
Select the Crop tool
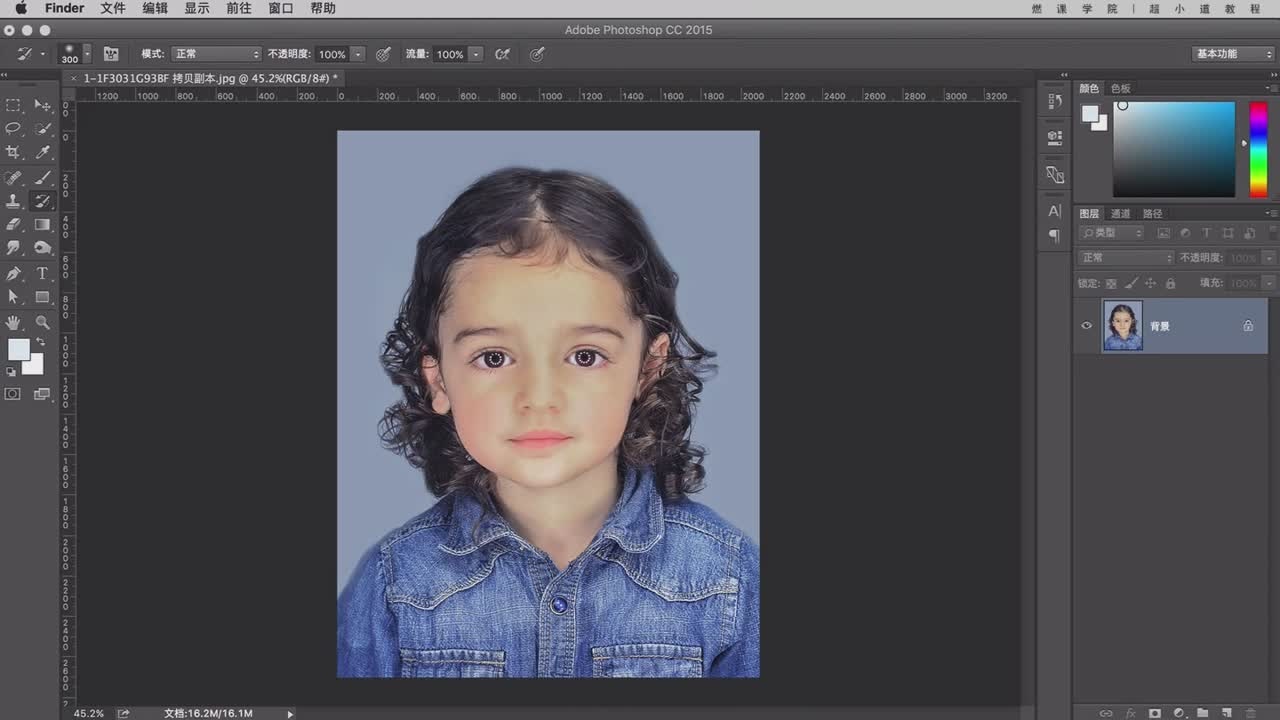[13, 153]
